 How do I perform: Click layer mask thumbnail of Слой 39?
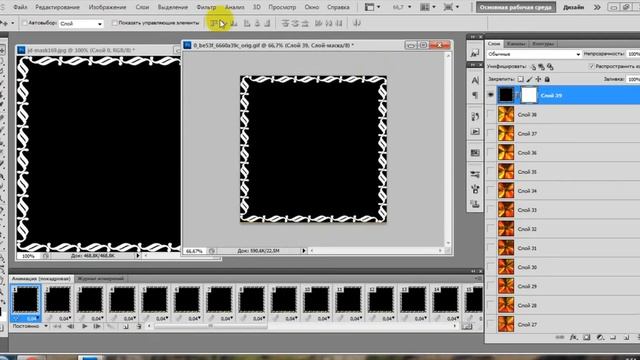pos(529,95)
